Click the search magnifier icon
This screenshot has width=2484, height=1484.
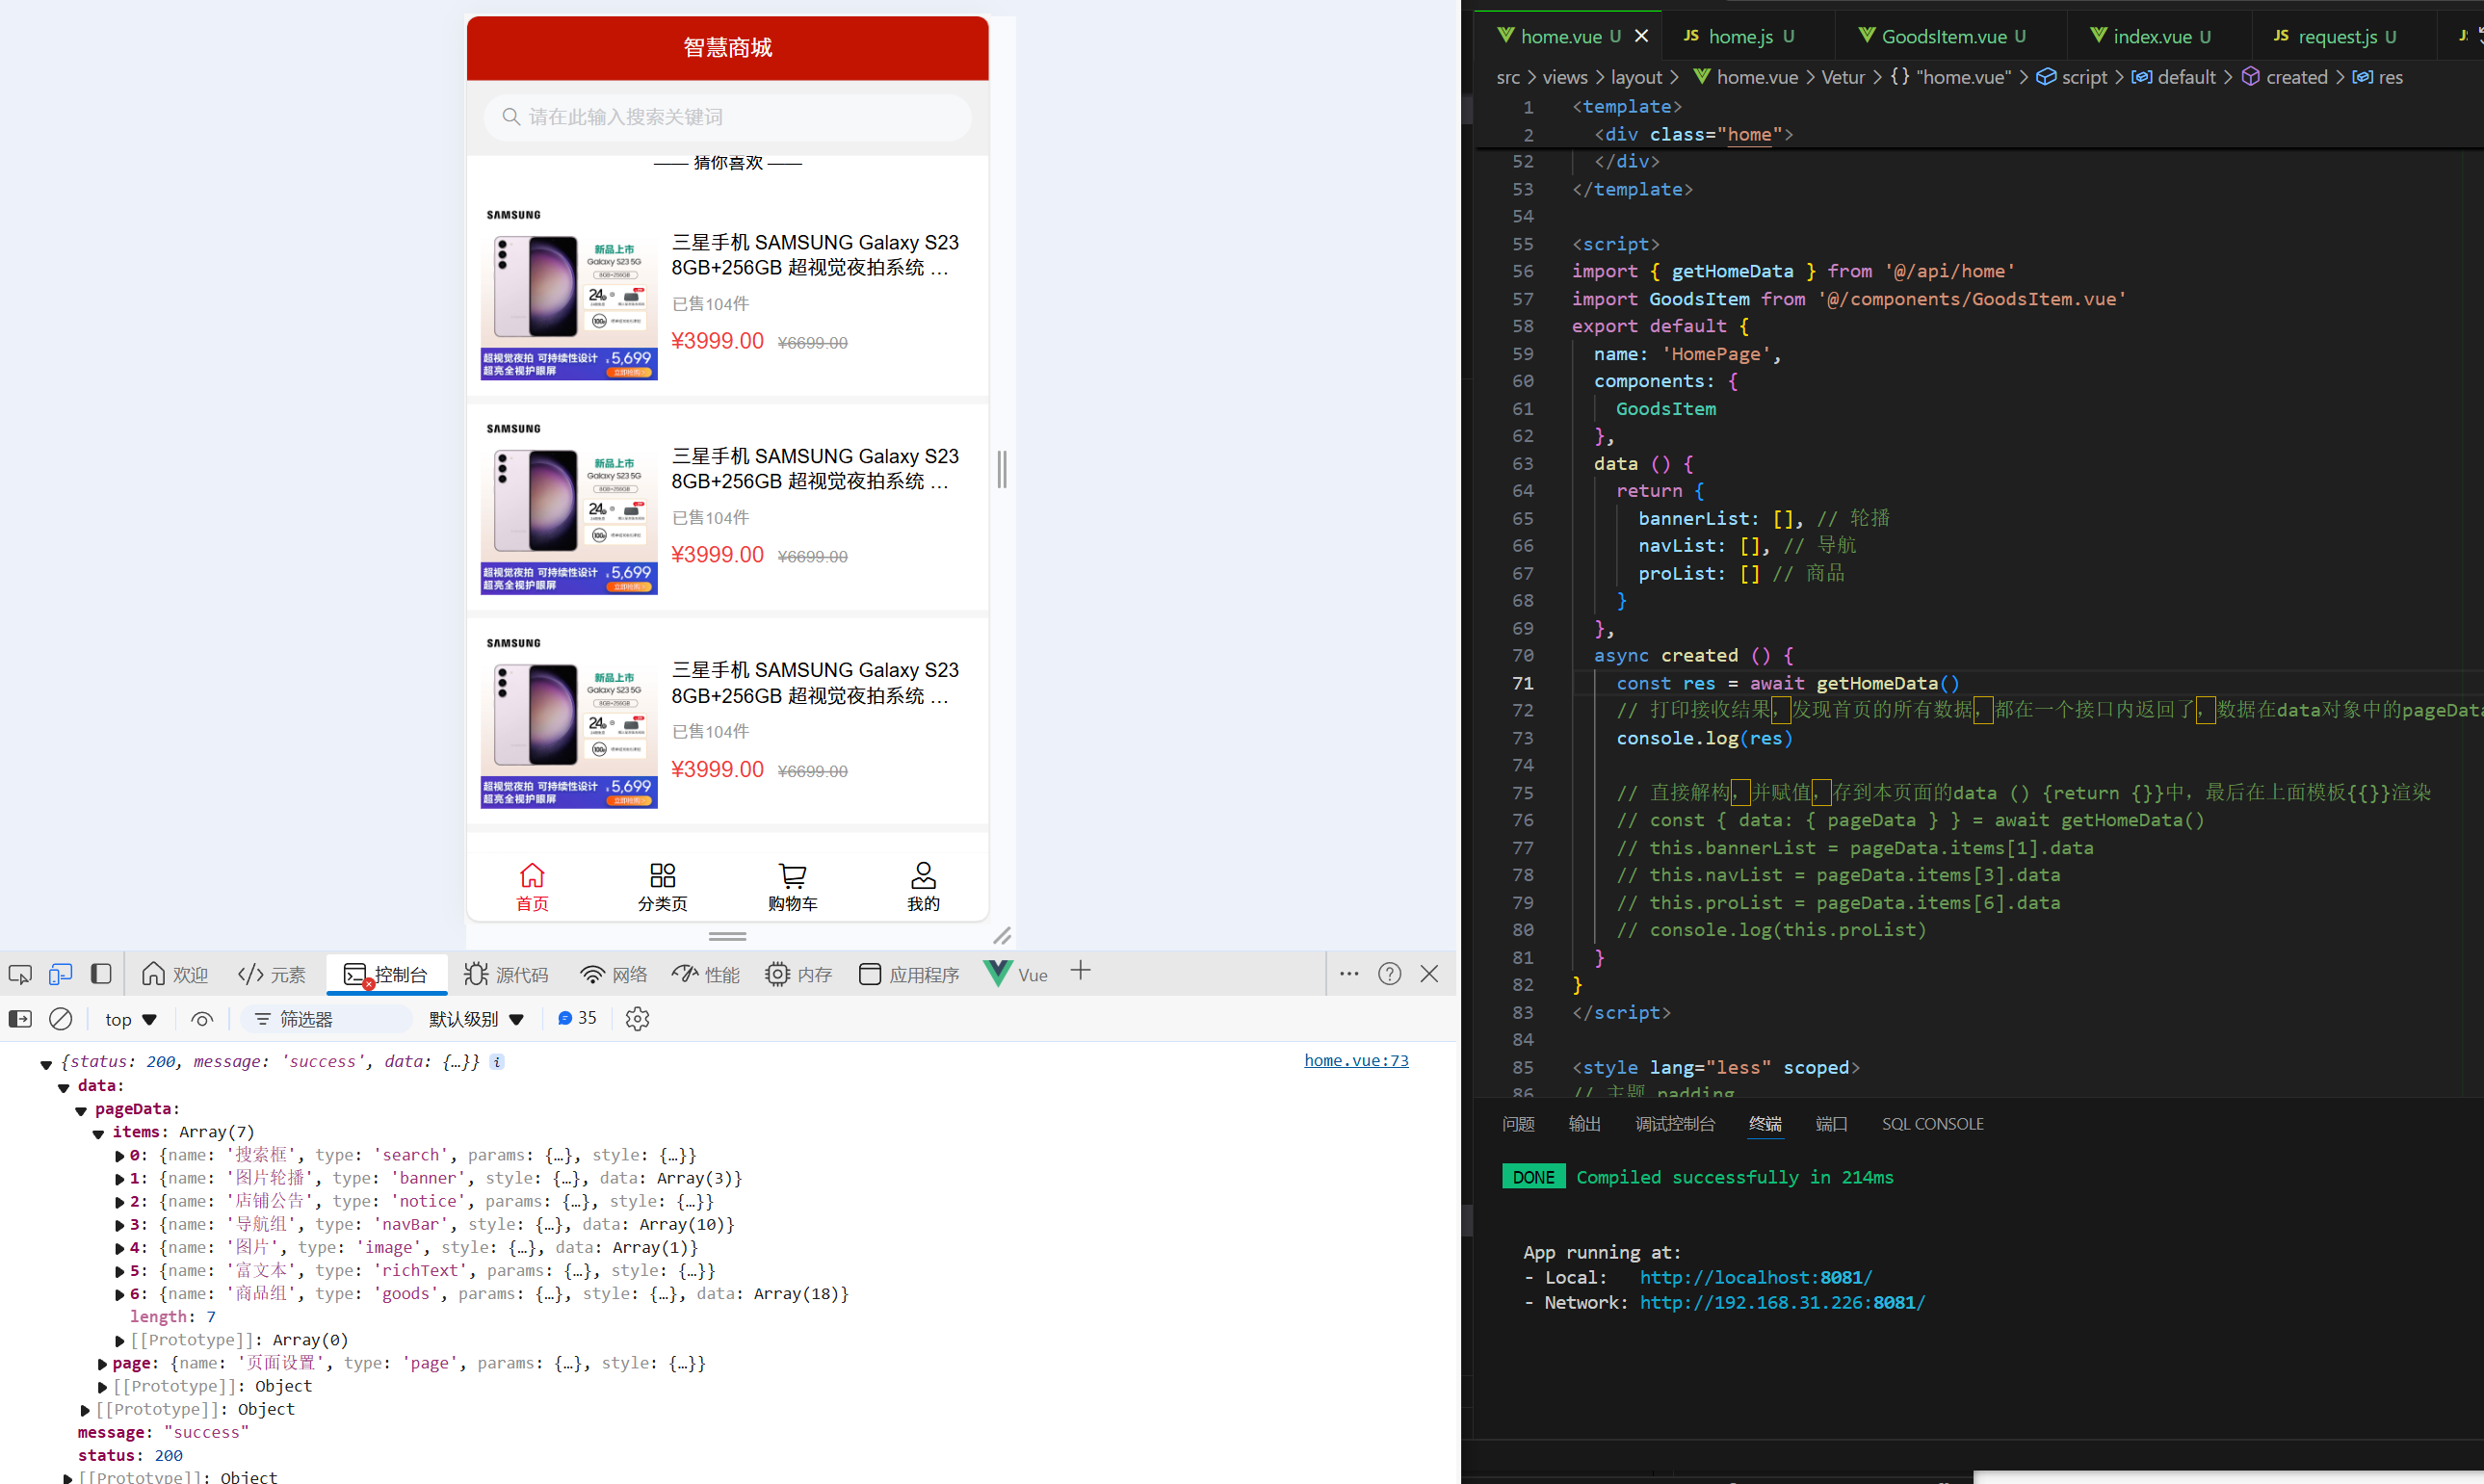[x=511, y=117]
